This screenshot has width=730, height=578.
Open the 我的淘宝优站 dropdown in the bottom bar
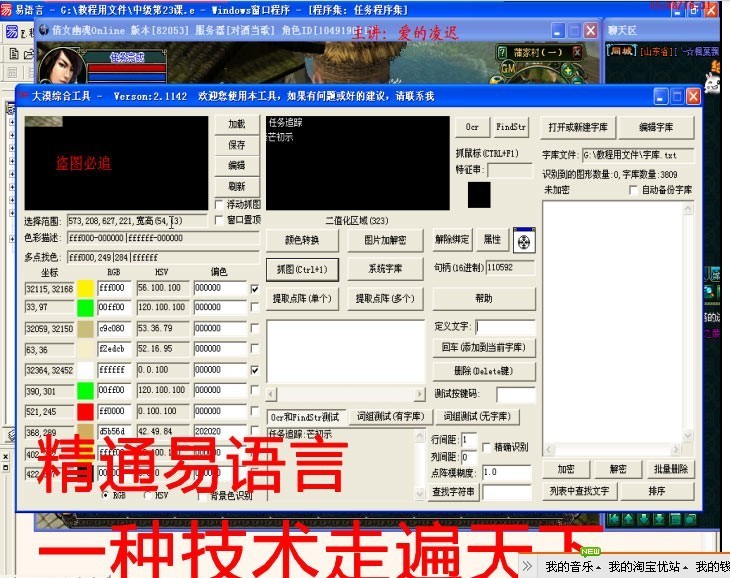648,567
